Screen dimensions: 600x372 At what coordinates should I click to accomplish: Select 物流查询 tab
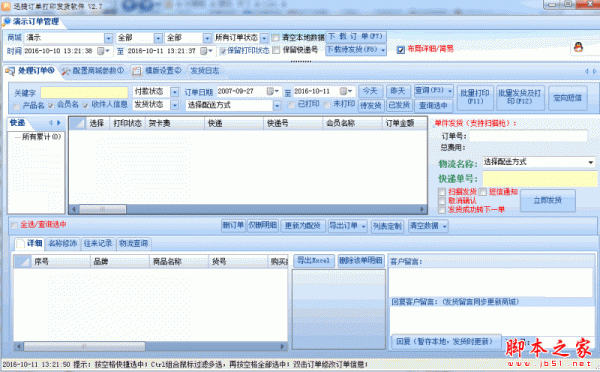pyautogui.click(x=133, y=243)
